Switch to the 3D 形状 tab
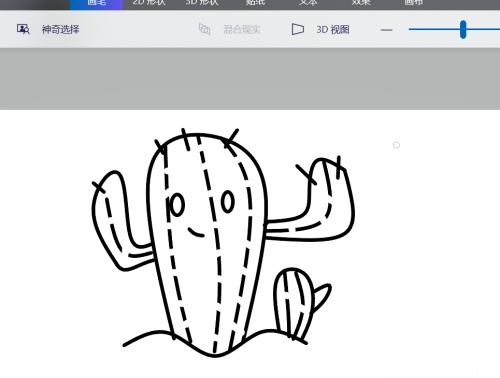500x378 pixels. click(202, 3)
